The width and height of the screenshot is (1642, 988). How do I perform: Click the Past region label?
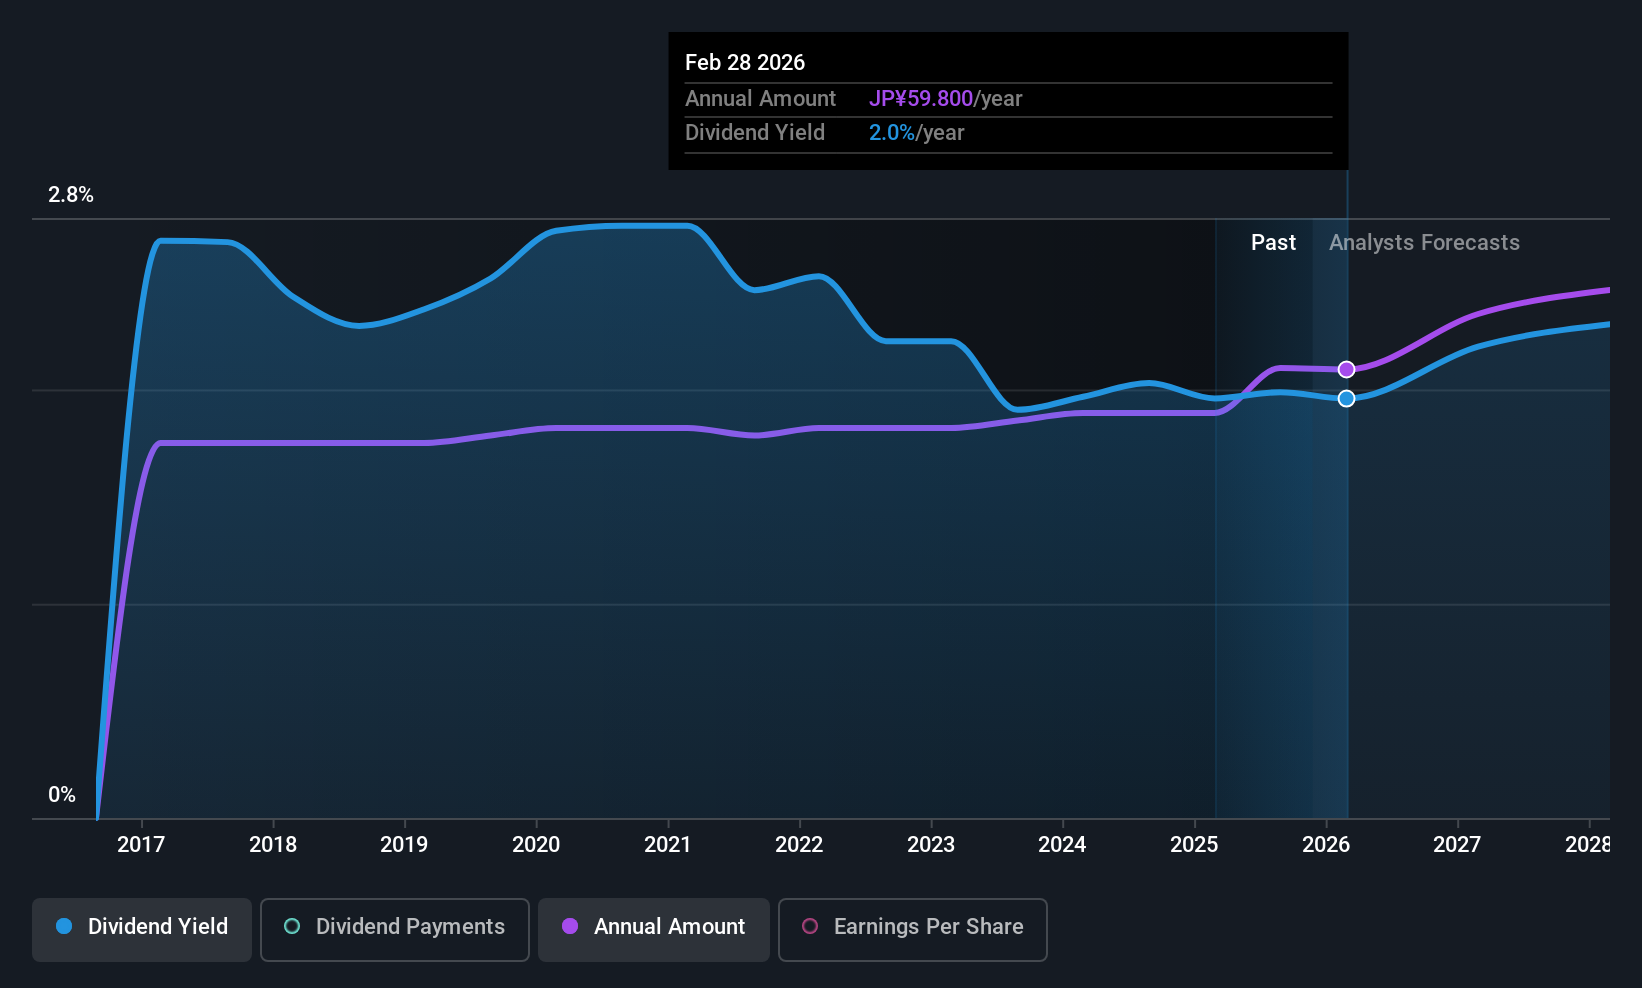pos(1273,242)
